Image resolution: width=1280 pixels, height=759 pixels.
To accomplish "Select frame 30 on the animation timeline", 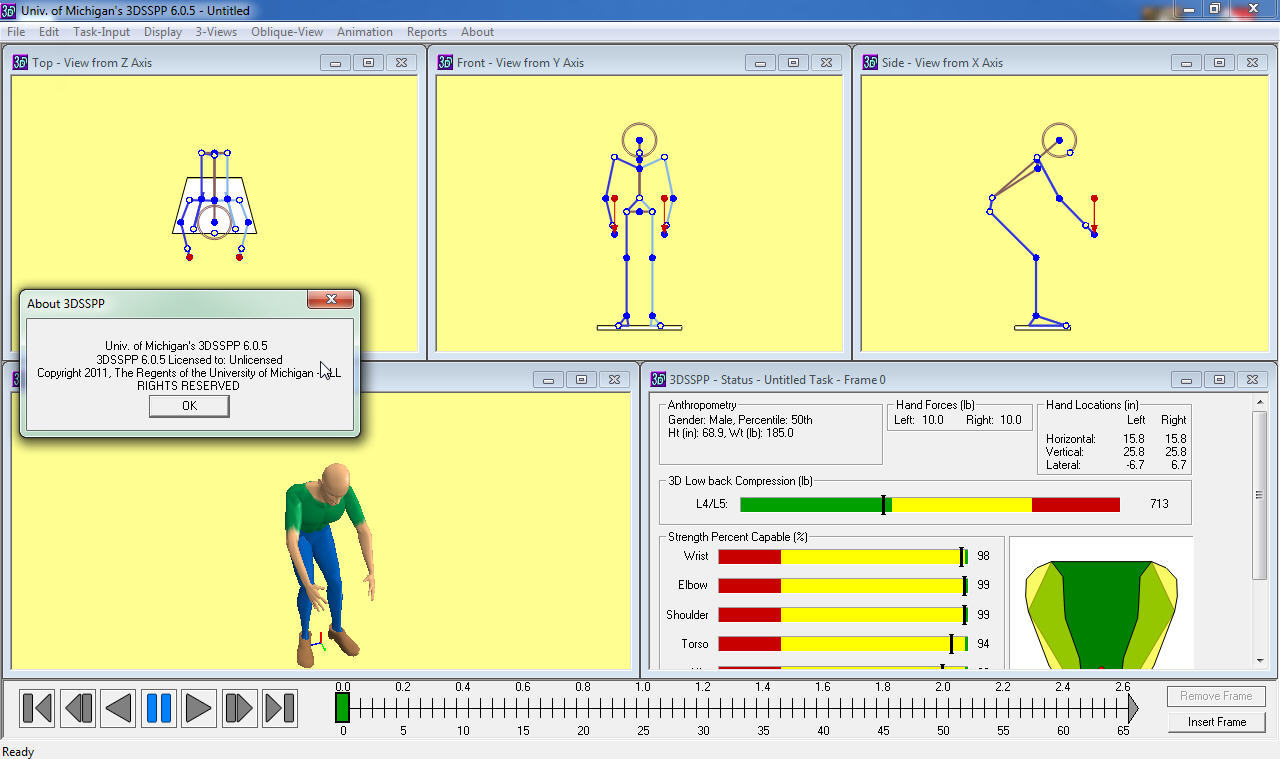I will point(703,709).
